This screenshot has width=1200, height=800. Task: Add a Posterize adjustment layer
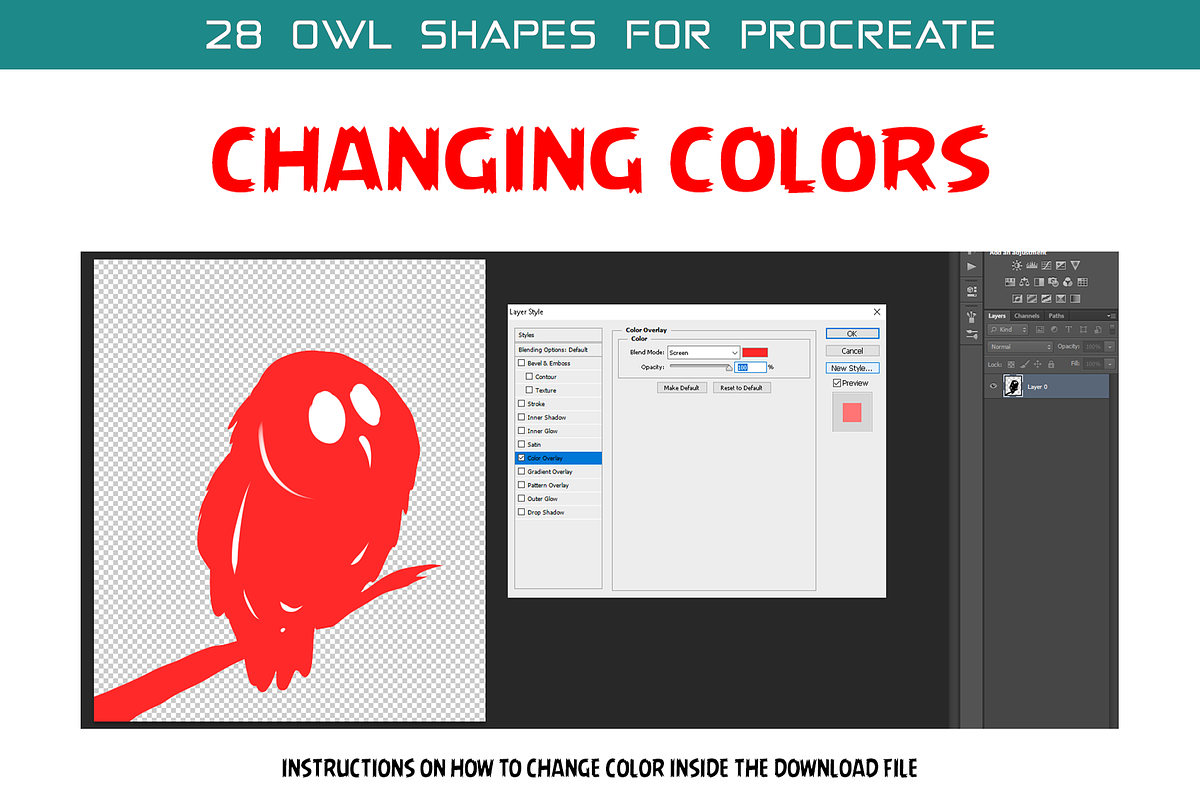pyautogui.click(x=1032, y=299)
